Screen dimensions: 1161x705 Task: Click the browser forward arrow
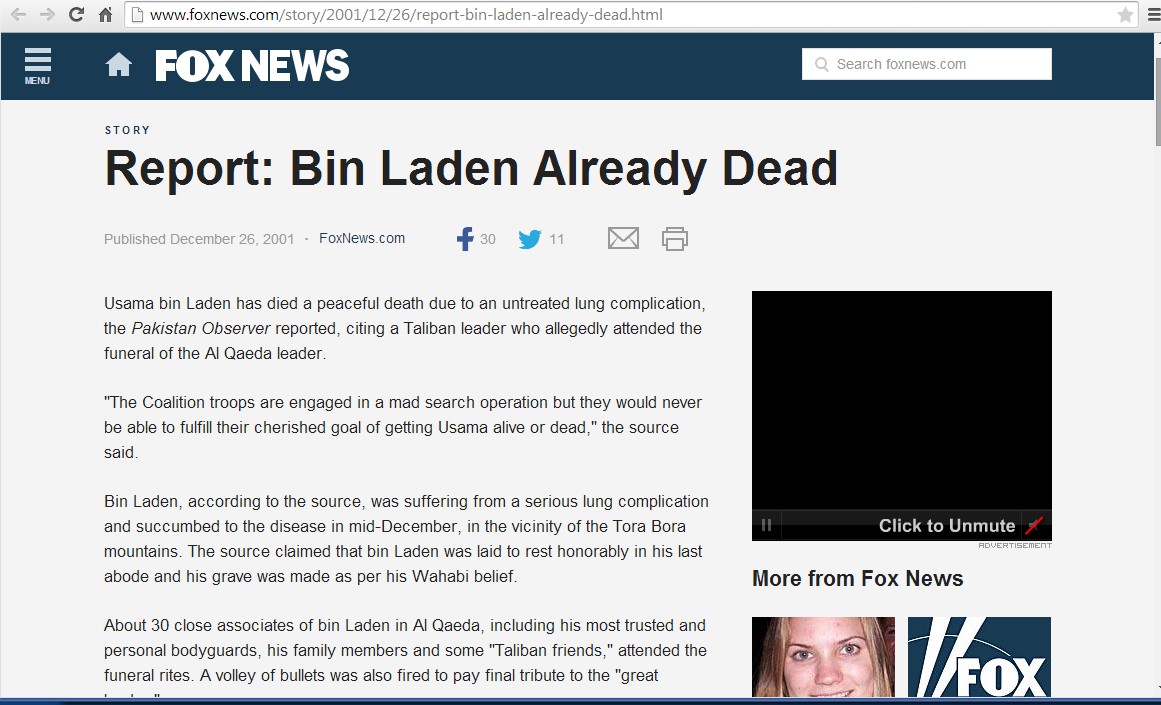(47, 15)
